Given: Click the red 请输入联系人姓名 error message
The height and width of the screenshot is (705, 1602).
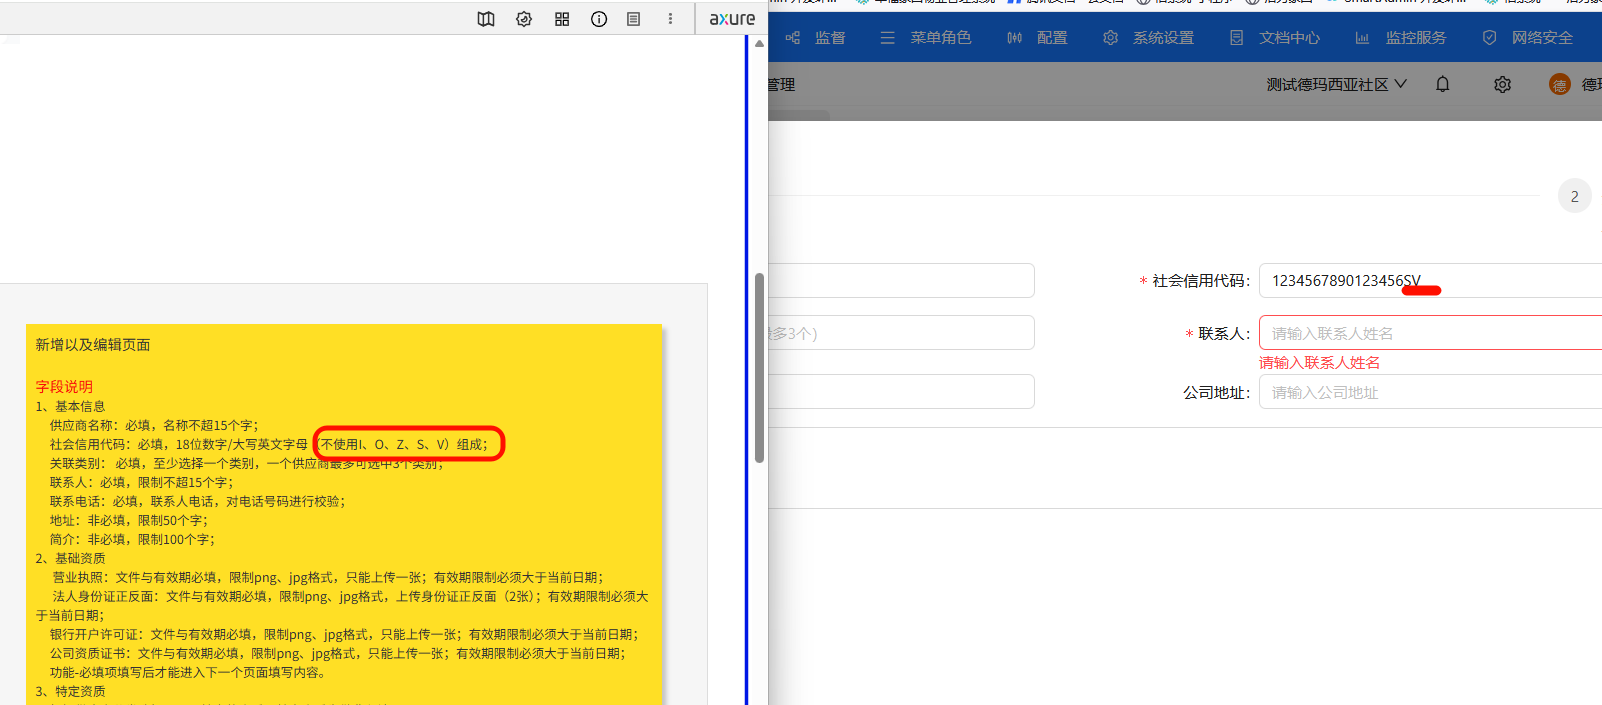Looking at the screenshot, I should tap(1319, 362).
